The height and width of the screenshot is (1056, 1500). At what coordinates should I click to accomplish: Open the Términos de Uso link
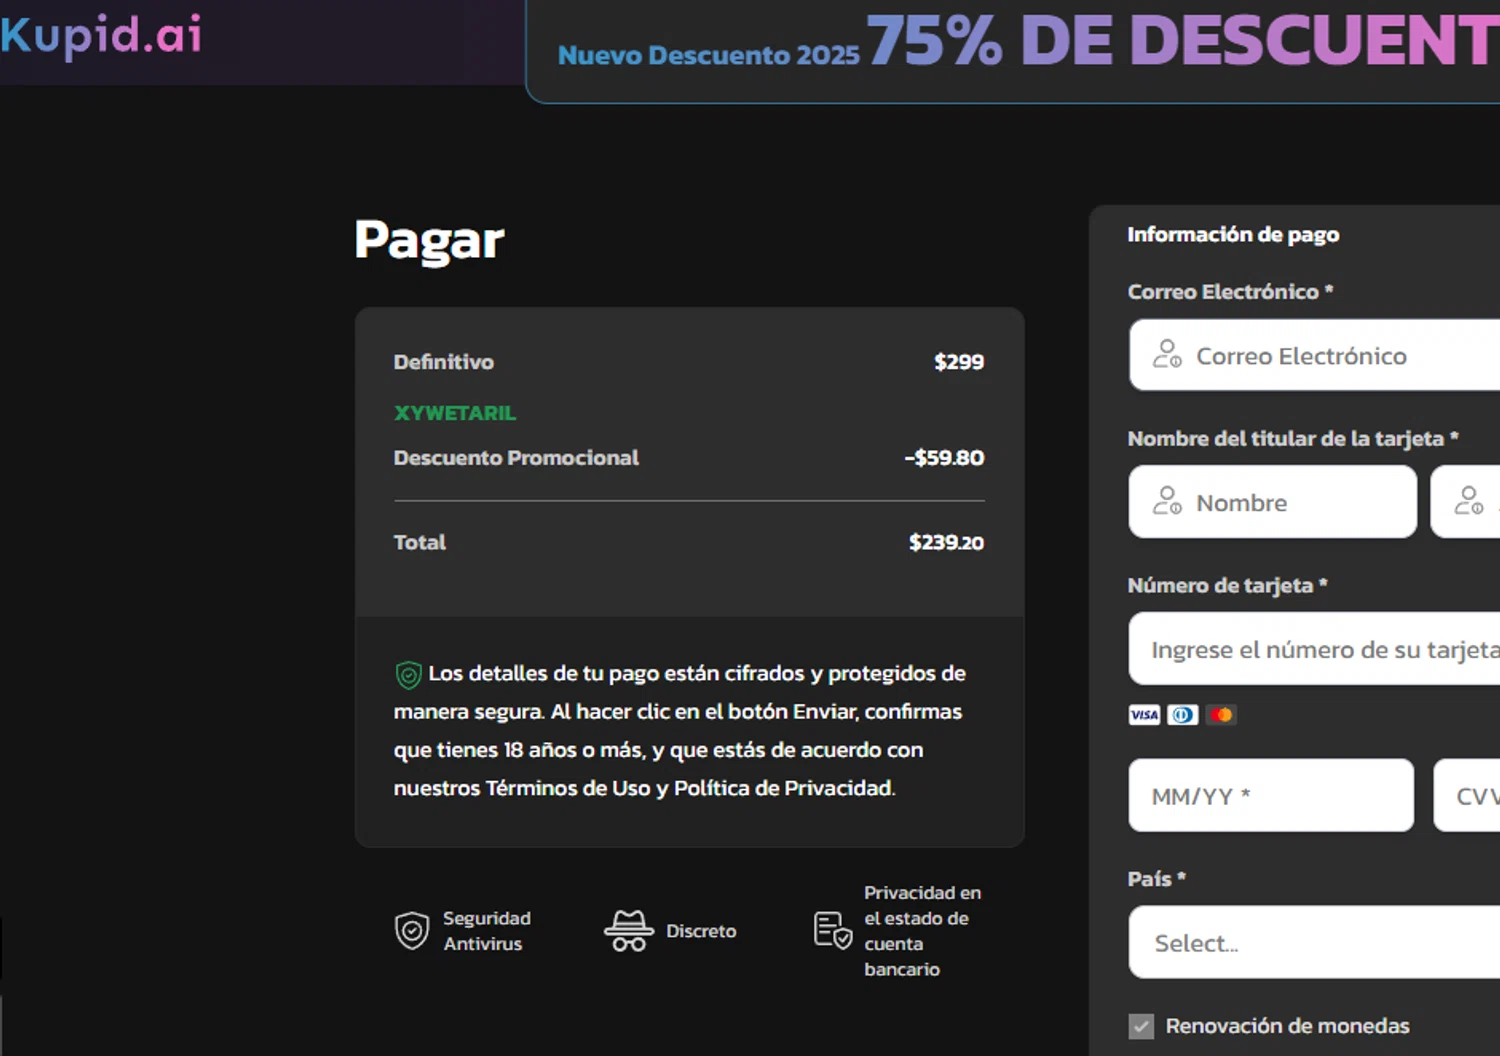(x=568, y=788)
